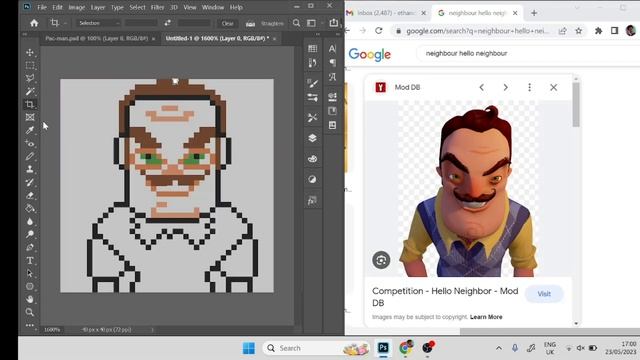Open the Filter menu
This screenshot has width=640, height=360.
(157, 7)
